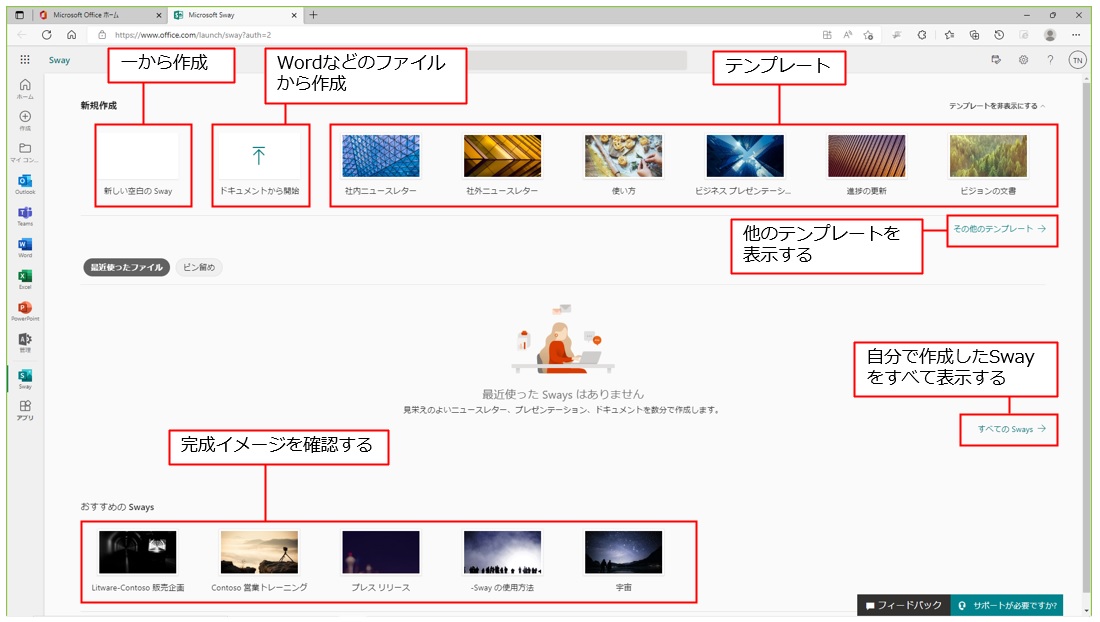Click the browser home button
Viewport: 1100px width, 622px height.
72,34
